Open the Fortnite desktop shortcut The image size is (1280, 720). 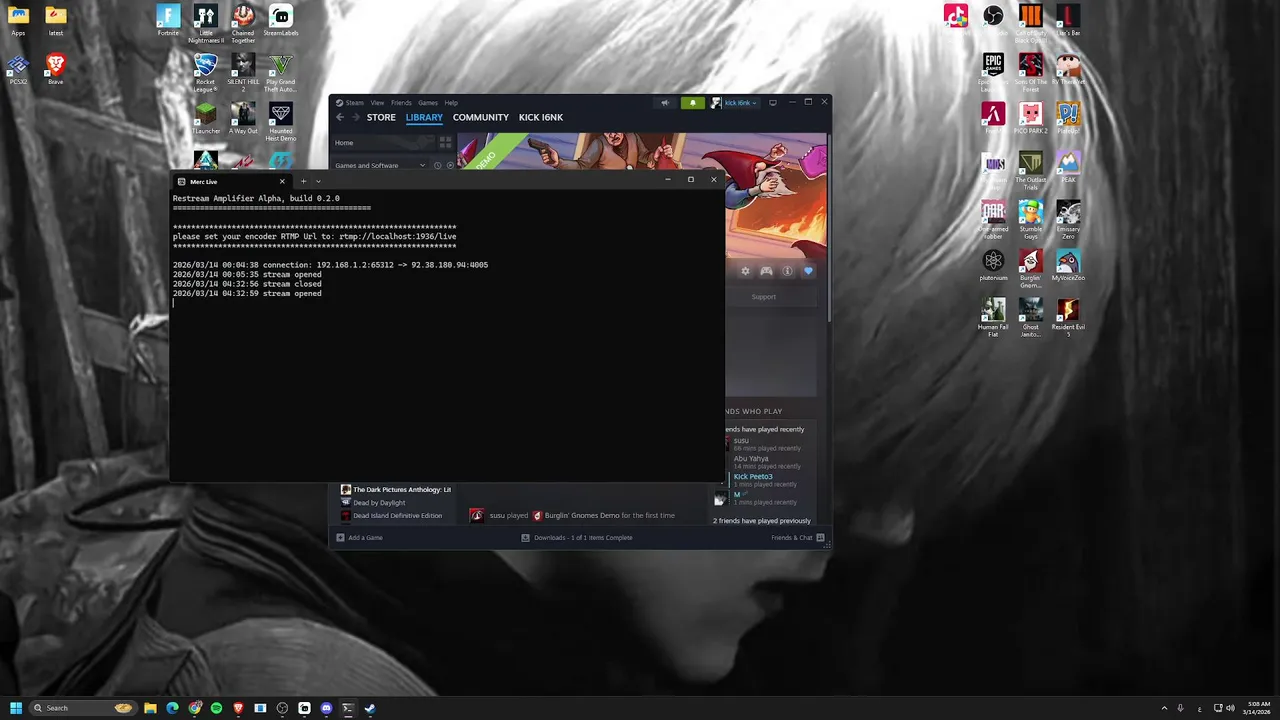168,20
